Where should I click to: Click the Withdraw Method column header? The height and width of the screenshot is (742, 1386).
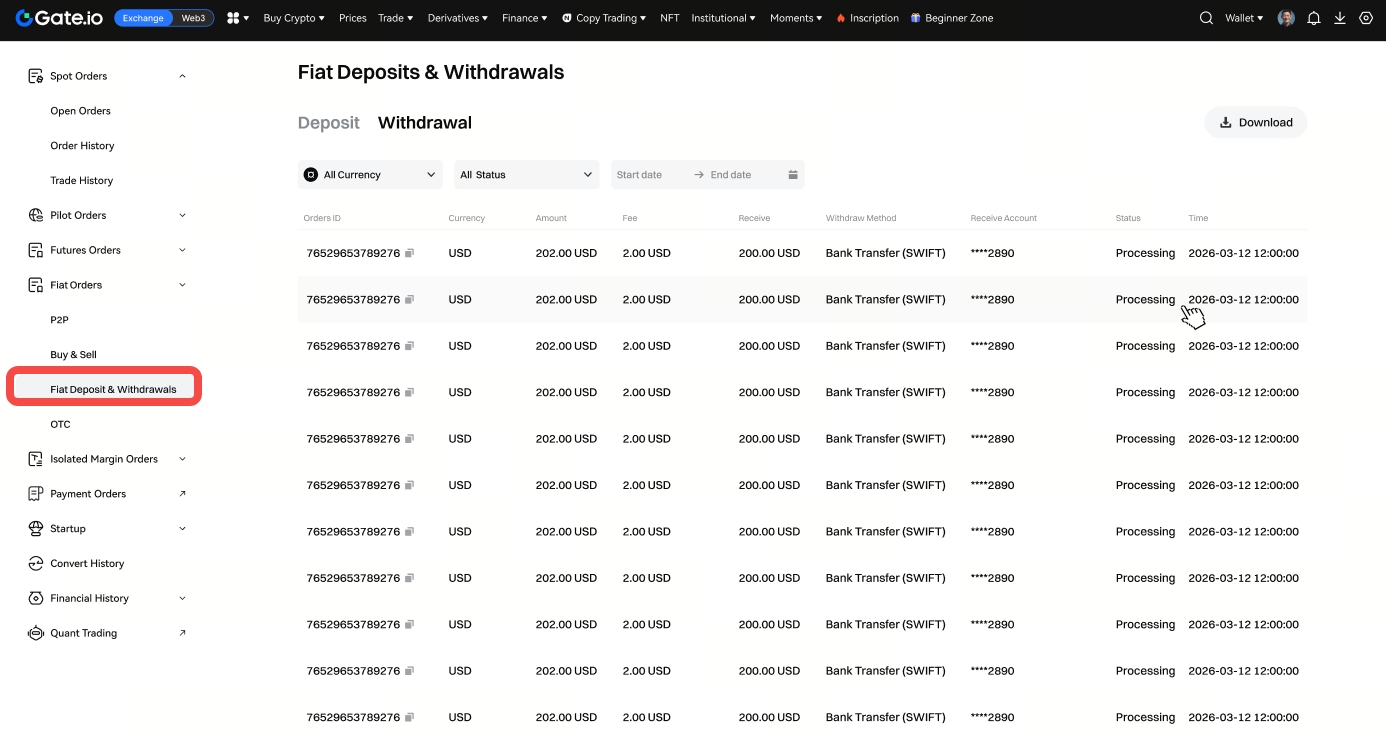point(861,218)
